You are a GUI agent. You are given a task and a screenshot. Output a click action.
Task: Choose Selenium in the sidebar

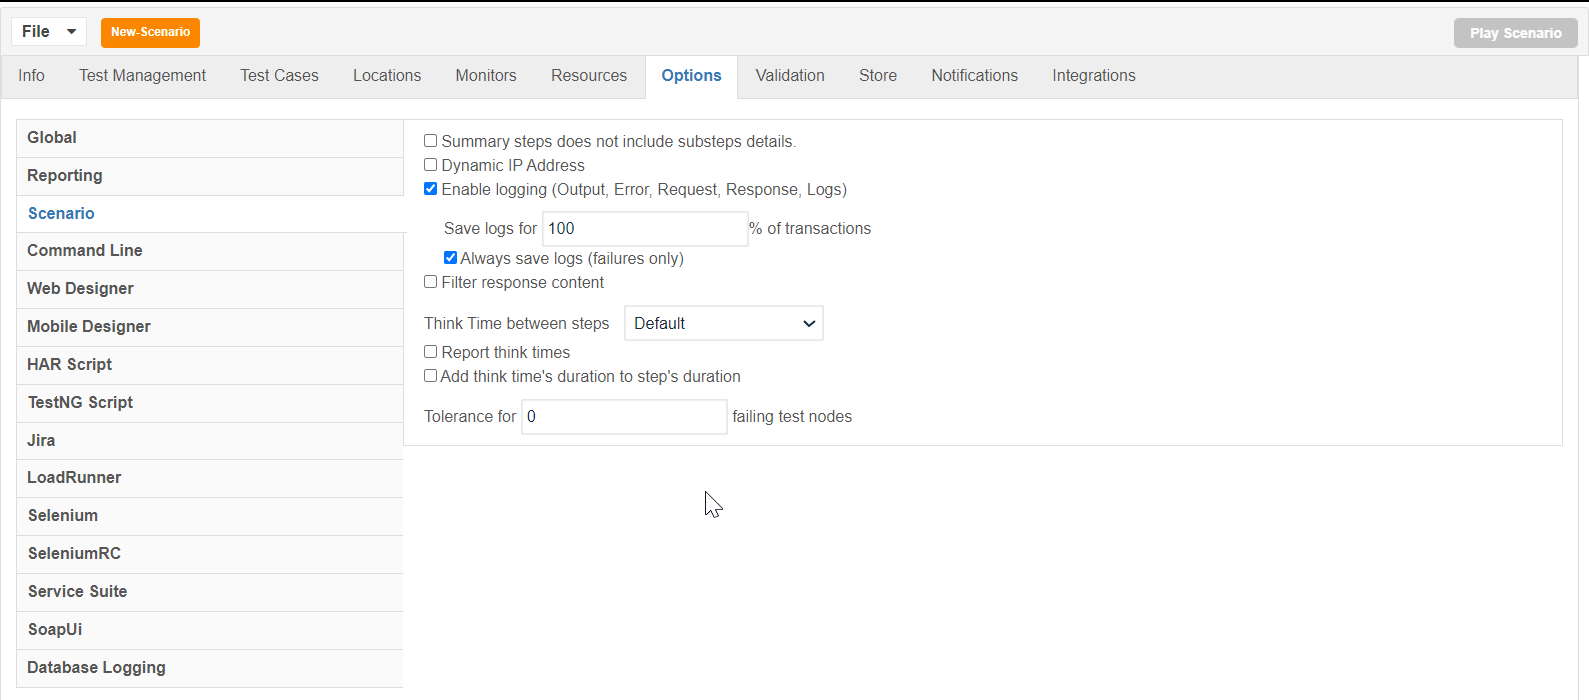(210, 516)
